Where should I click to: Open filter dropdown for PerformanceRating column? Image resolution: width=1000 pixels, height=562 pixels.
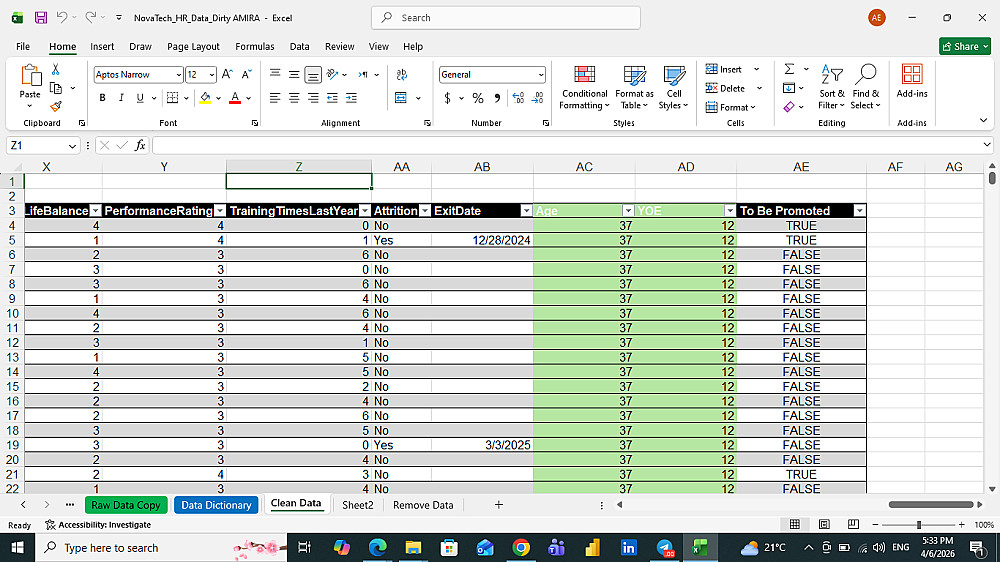[220, 211]
